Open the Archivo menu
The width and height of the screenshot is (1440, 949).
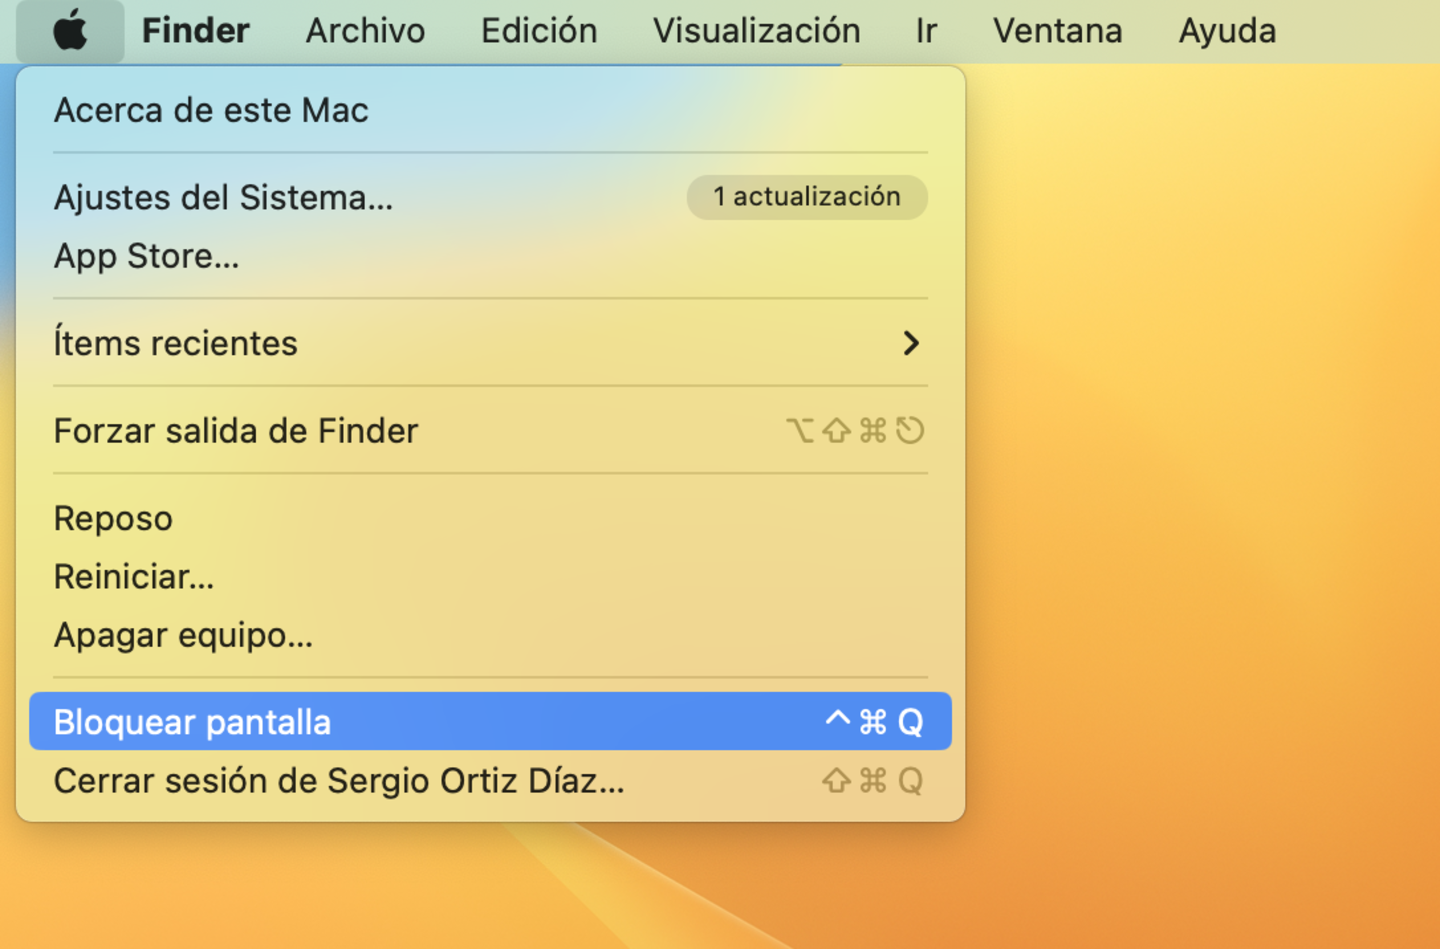click(x=365, y=31)
